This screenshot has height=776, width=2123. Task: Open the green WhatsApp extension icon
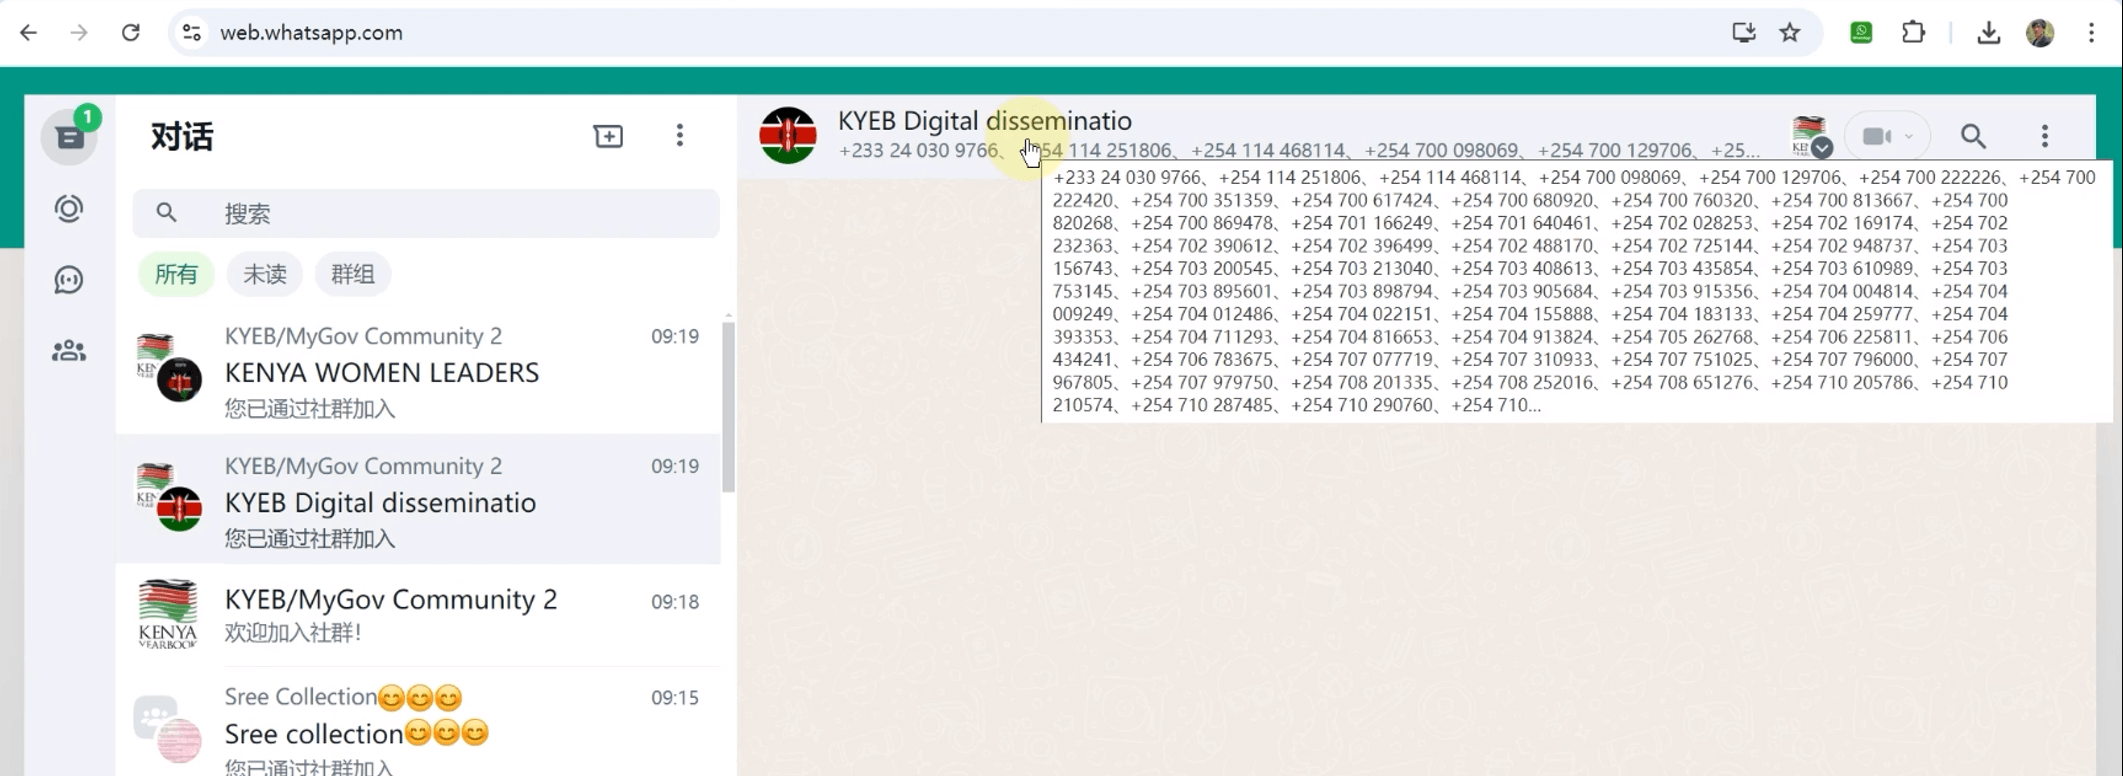click(1861, 33)
